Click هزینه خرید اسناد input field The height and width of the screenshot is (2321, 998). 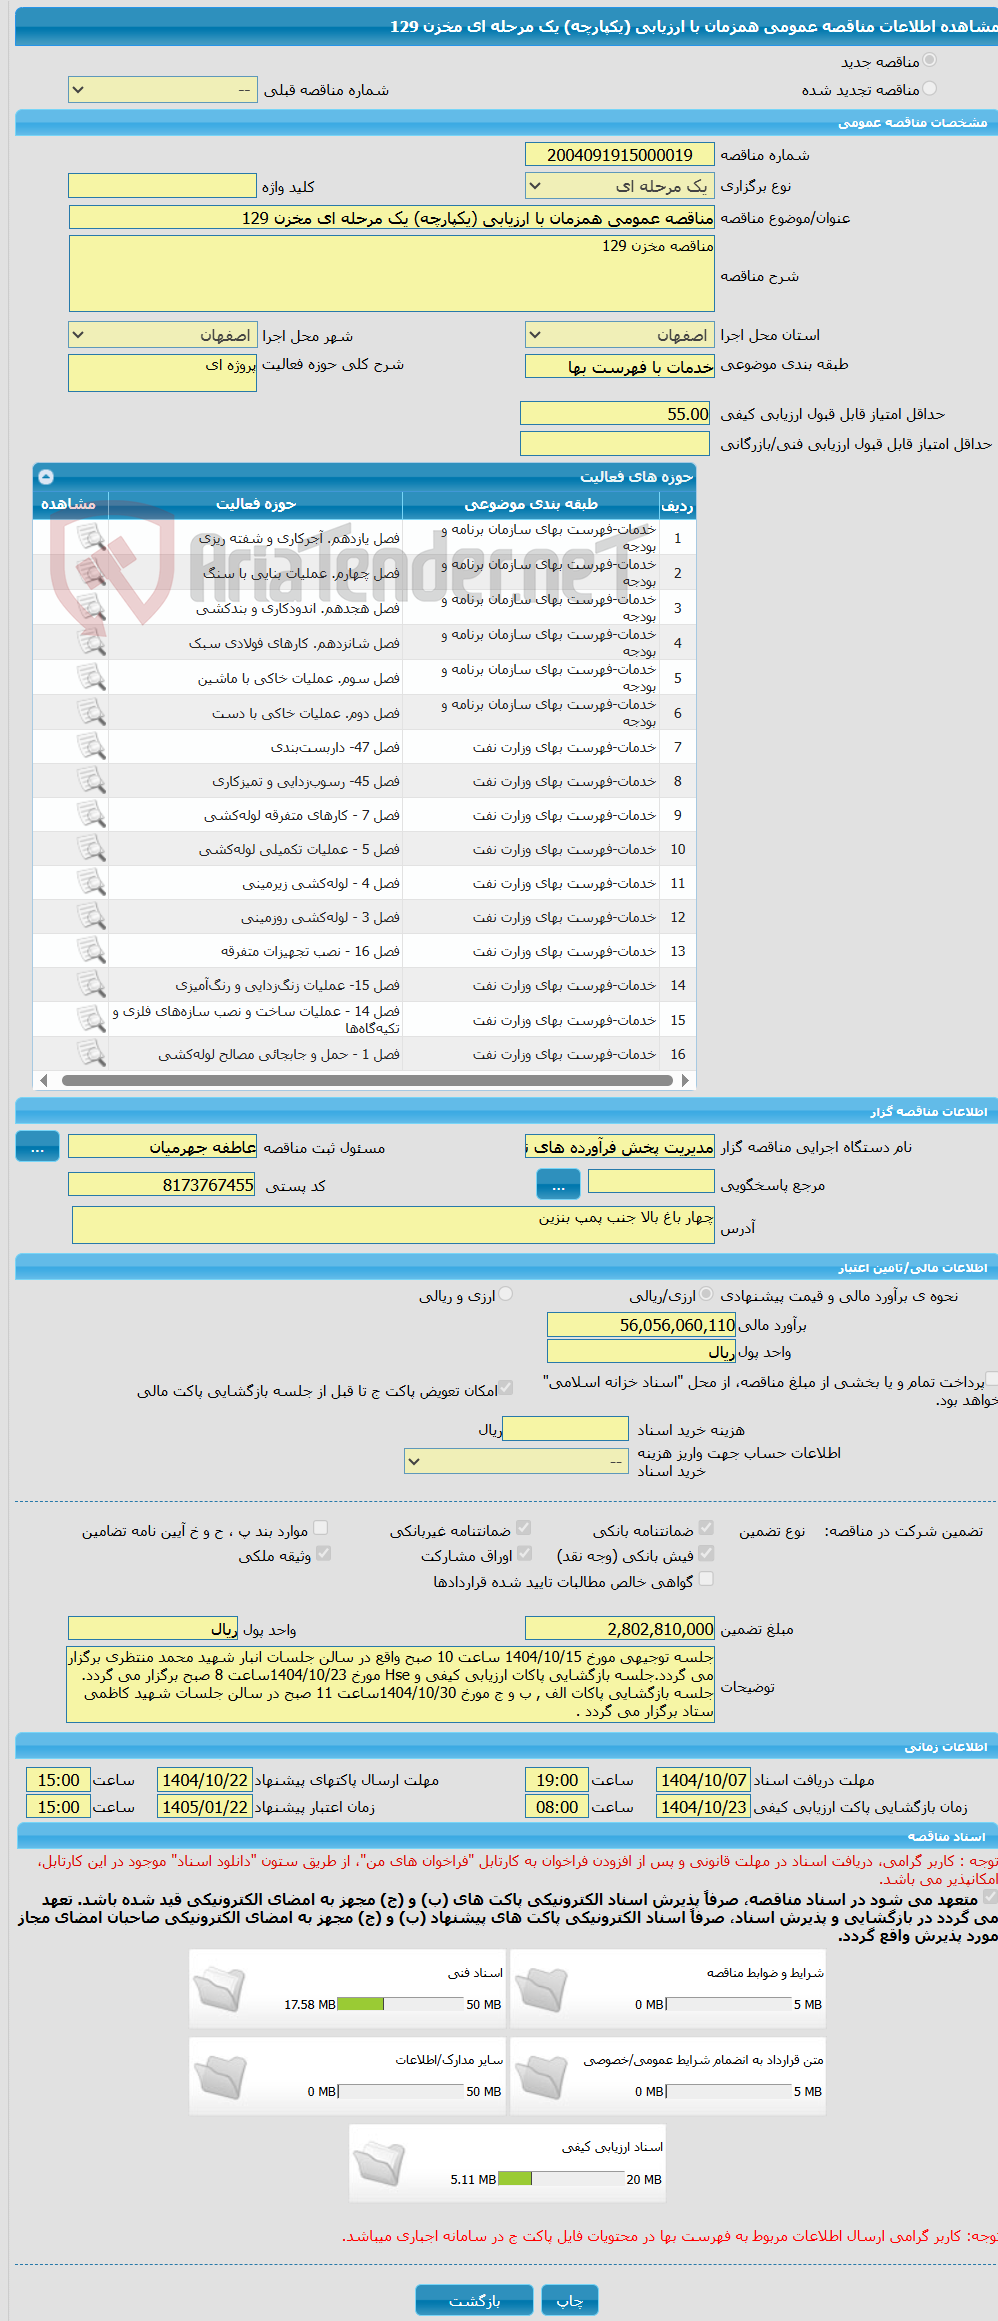click(x=566, y=1429)
